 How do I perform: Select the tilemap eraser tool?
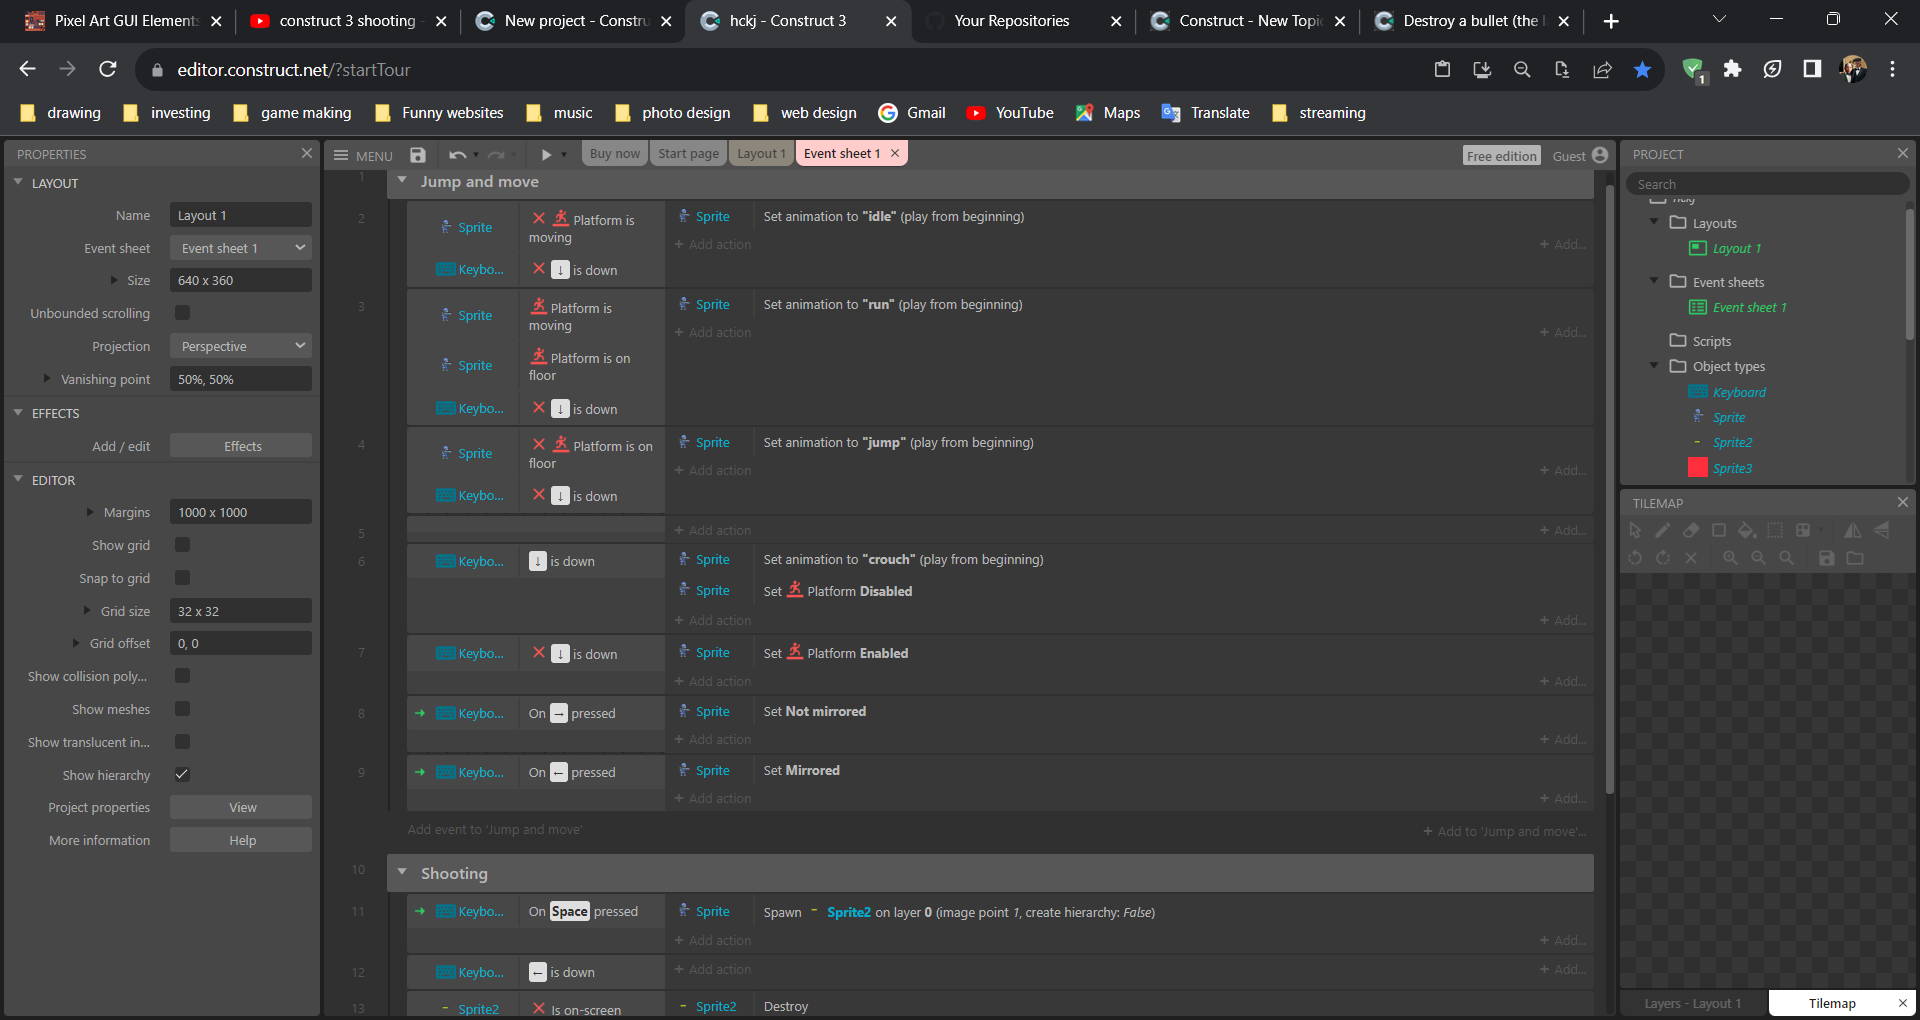pos(1690,530)
